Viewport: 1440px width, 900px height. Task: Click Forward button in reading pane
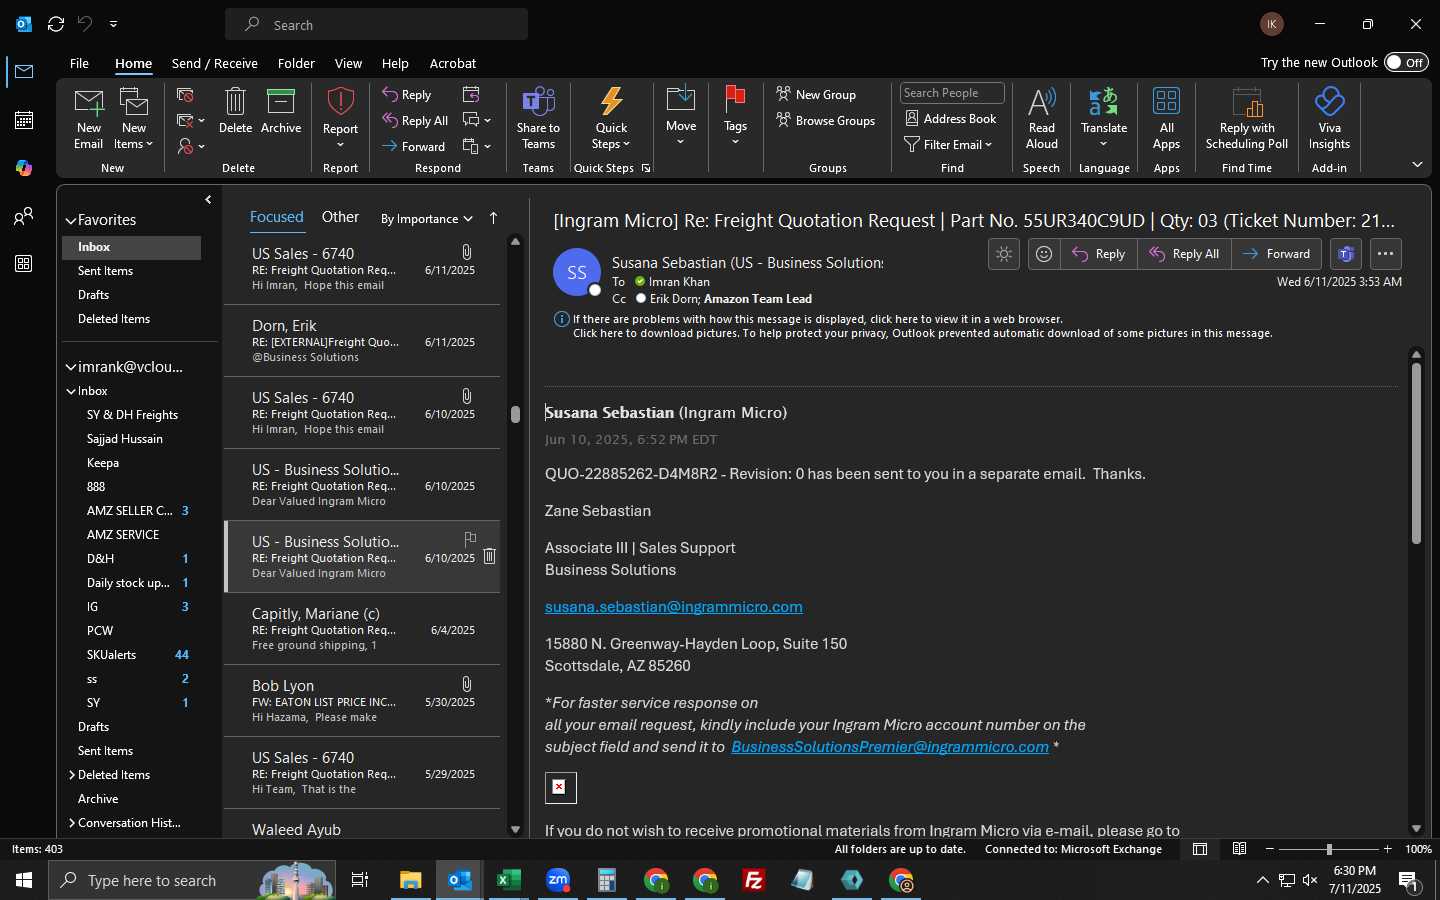click(1276, 254)
